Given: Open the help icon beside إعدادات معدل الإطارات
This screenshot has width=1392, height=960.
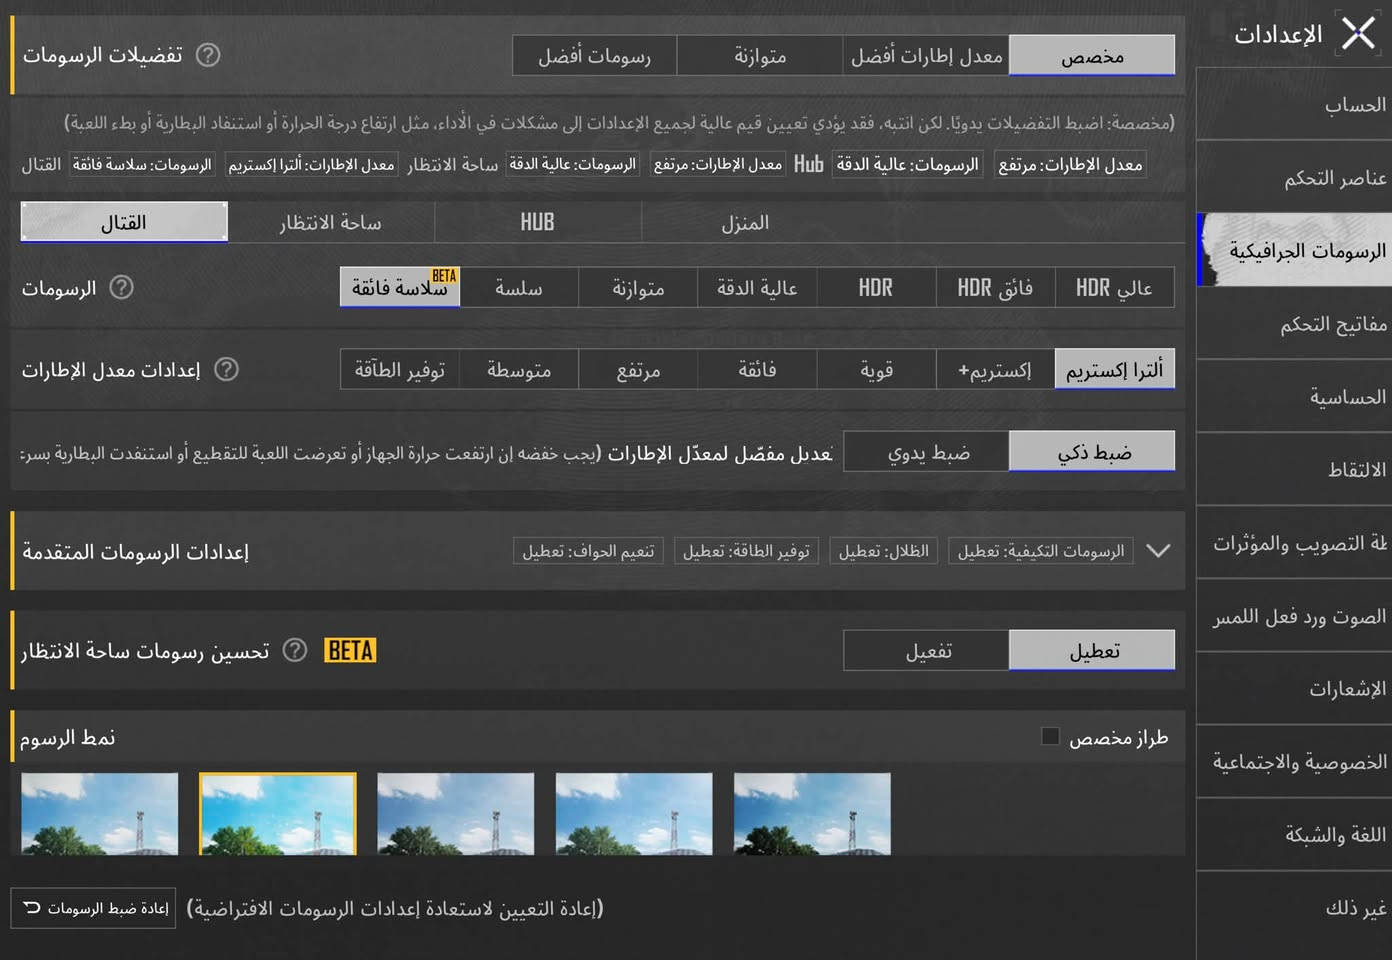Looking at the screenshot, I should 227,369.
